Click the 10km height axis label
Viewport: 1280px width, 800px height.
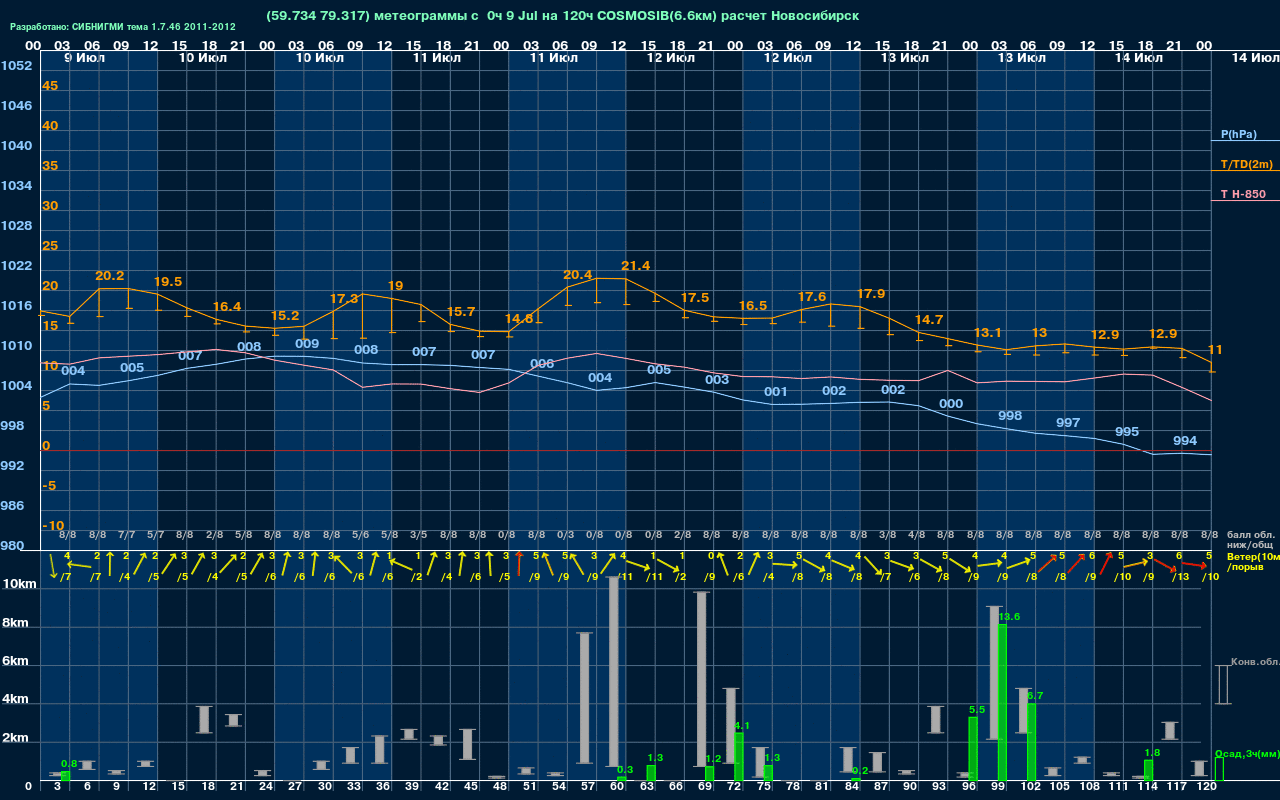point(18,584)
